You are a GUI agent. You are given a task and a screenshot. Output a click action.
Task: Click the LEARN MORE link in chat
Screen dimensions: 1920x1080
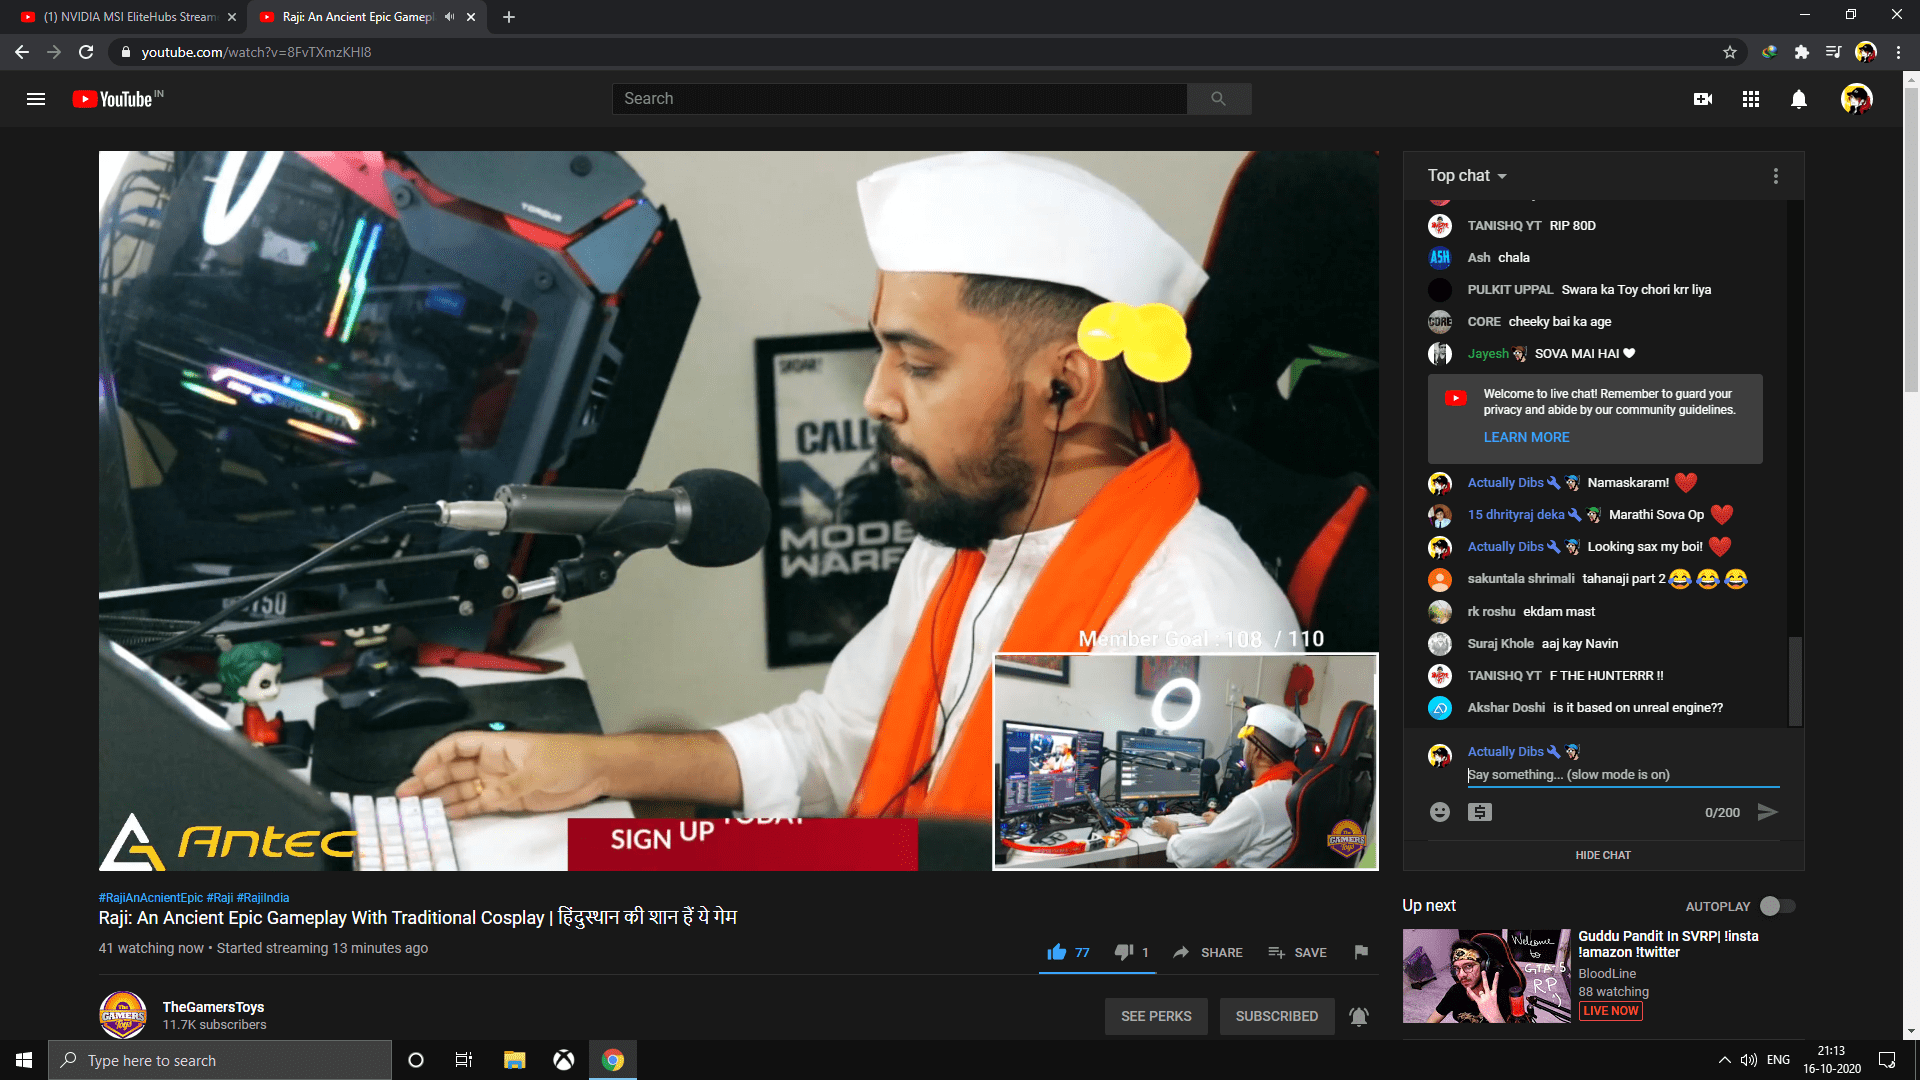[1526, 437]
